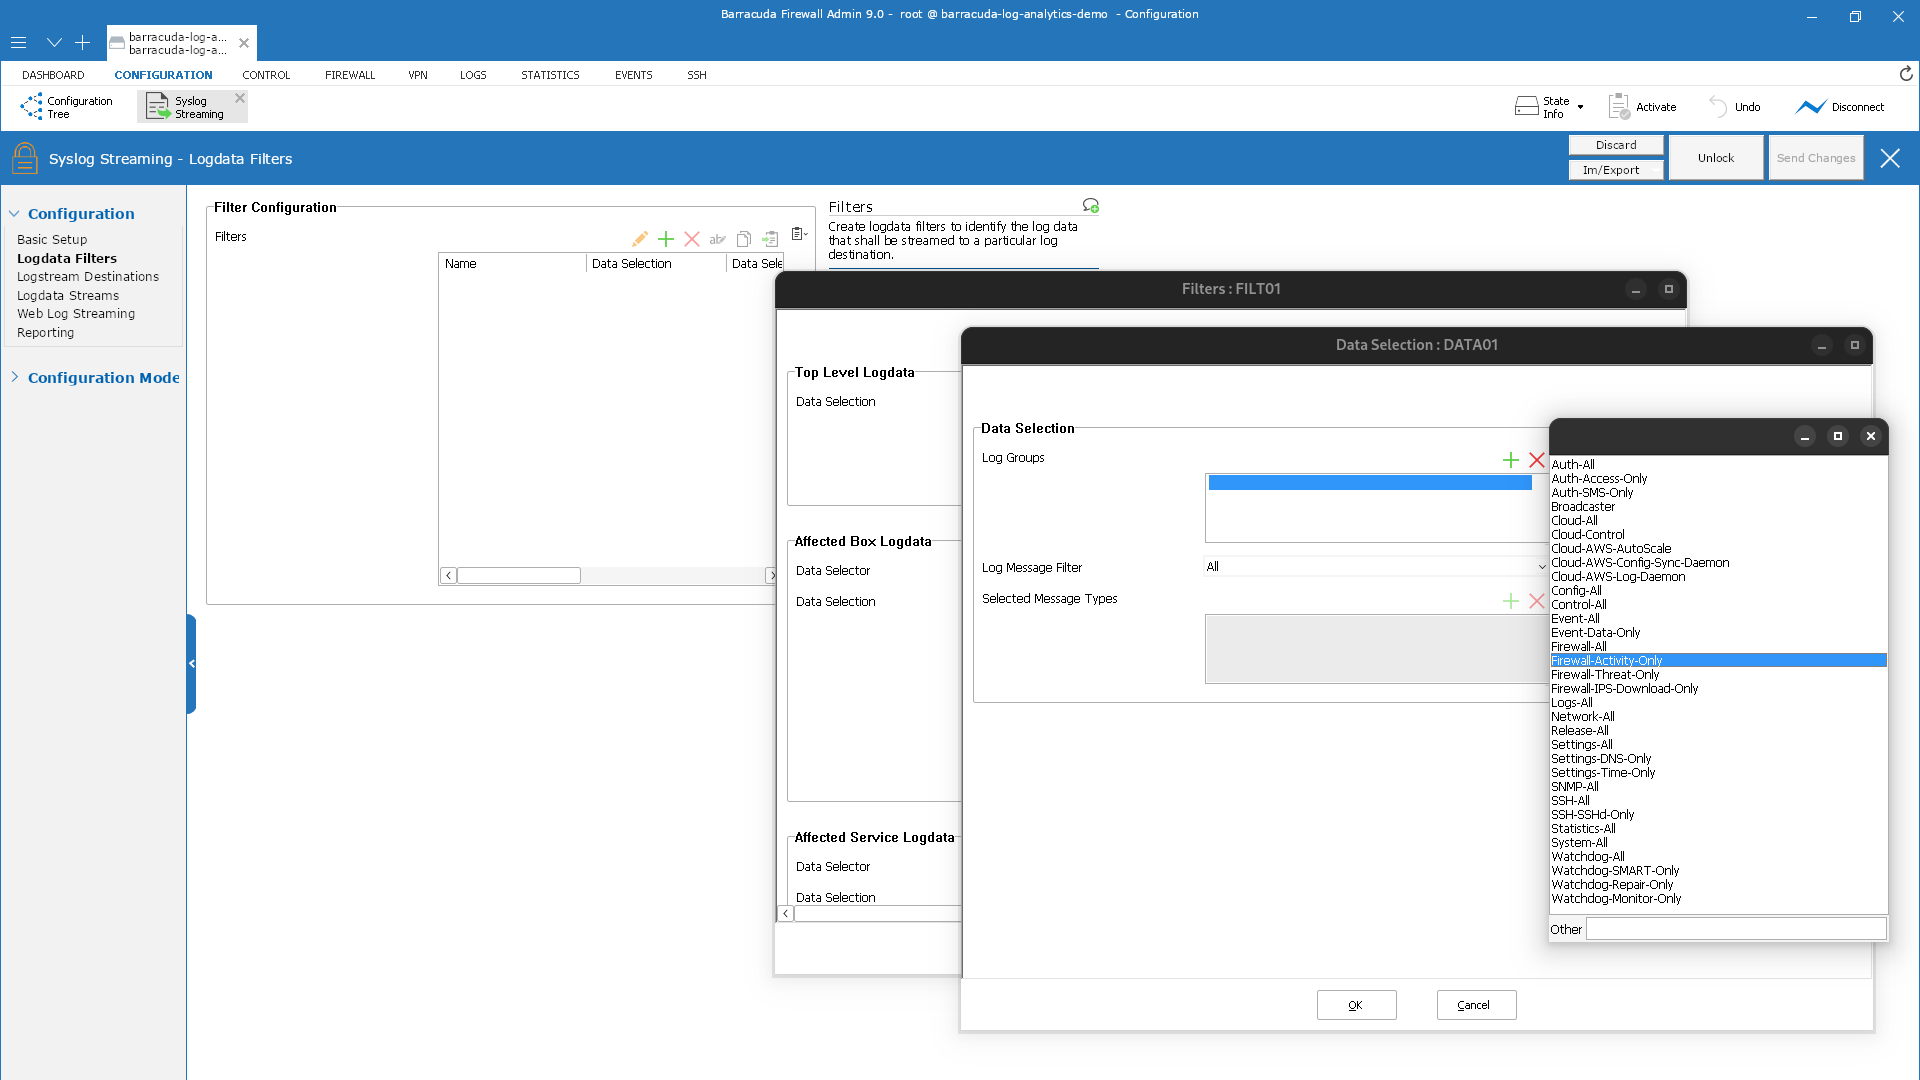The image size is (1920, 1080).
Task: Open the LOGS tab
Action: (473, 75)
